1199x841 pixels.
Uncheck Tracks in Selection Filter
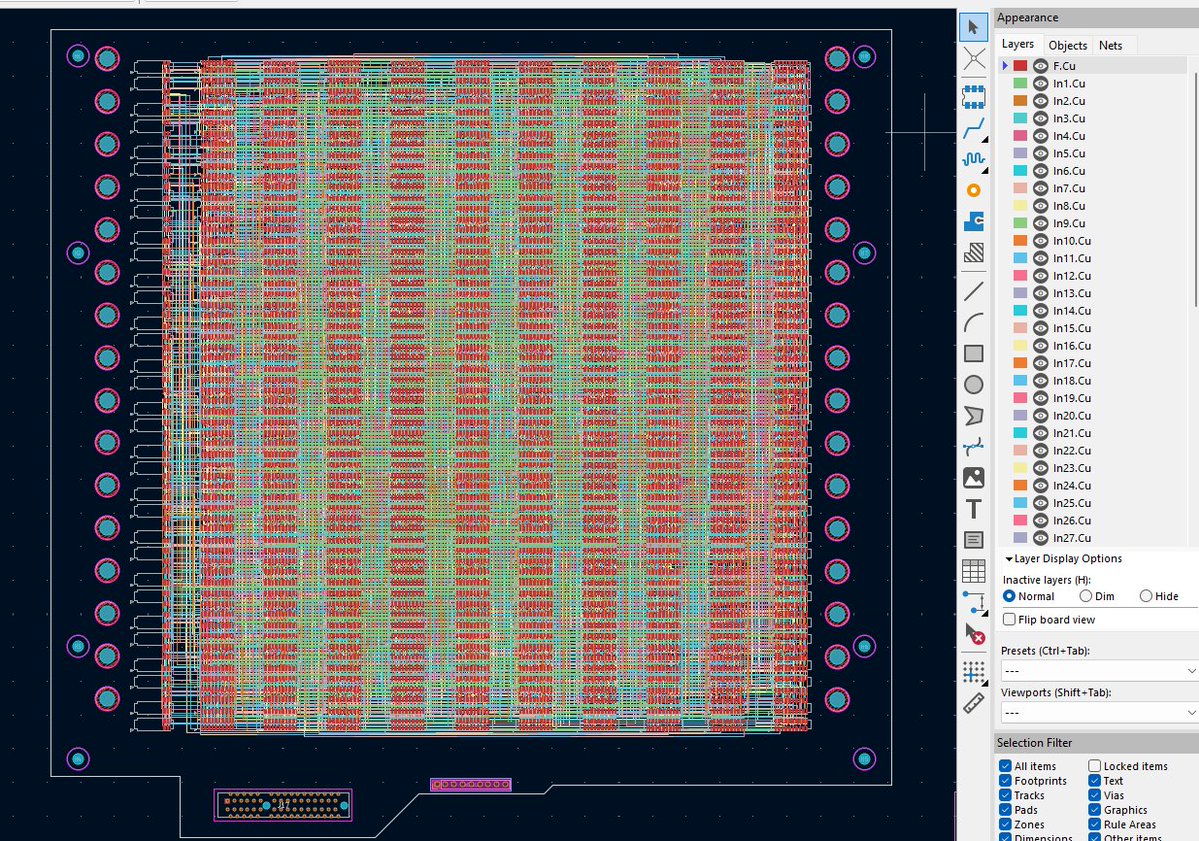pyautogui.click(x=1005, y=795)
